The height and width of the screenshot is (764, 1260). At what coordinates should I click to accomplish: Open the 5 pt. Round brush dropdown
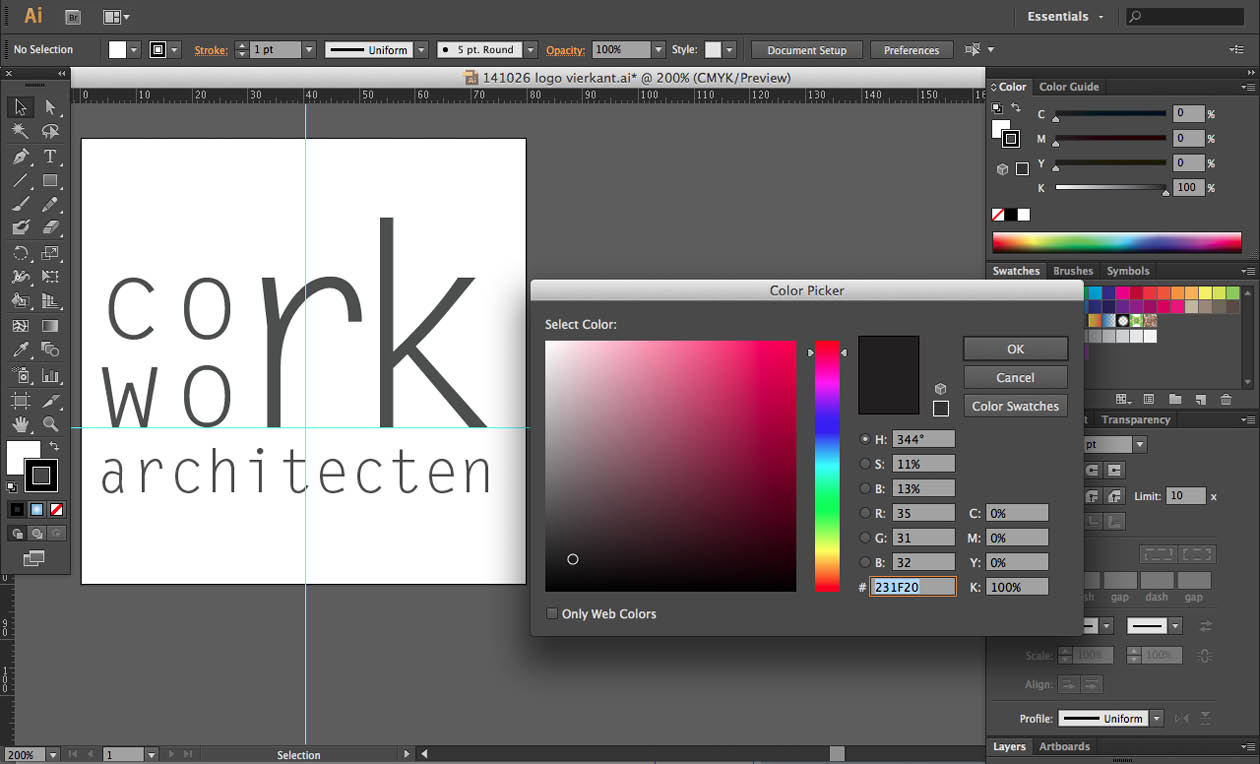[x=530, y=50]
